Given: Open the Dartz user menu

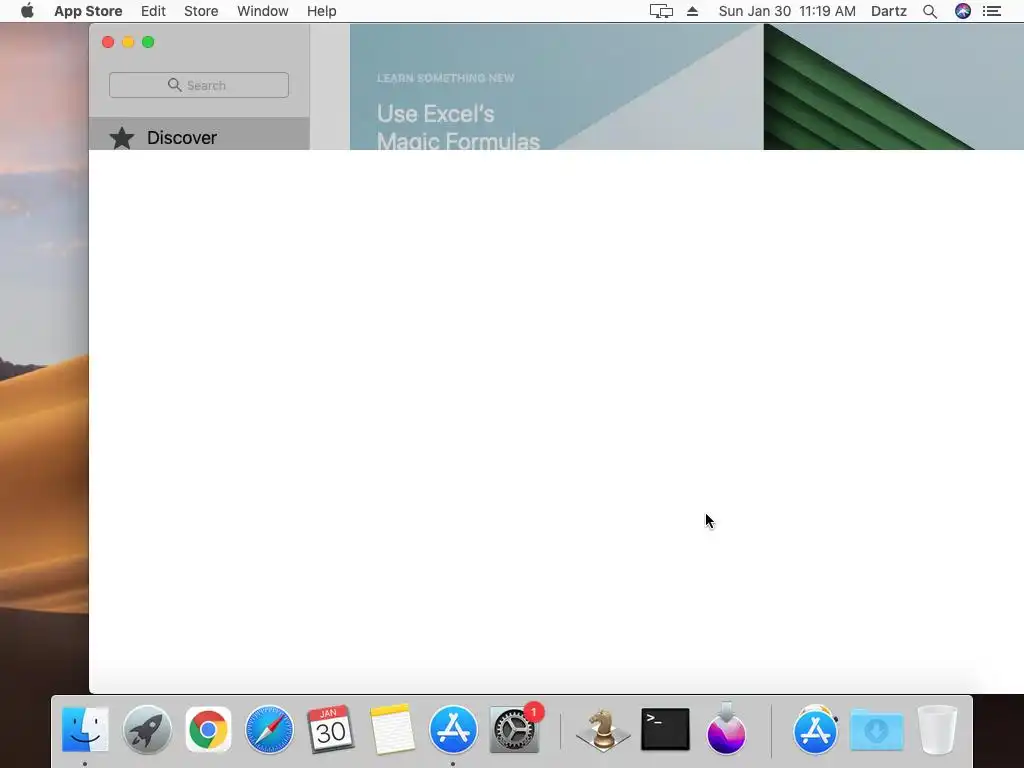Looking at the screenshot, I should click(x=889, y=11).
